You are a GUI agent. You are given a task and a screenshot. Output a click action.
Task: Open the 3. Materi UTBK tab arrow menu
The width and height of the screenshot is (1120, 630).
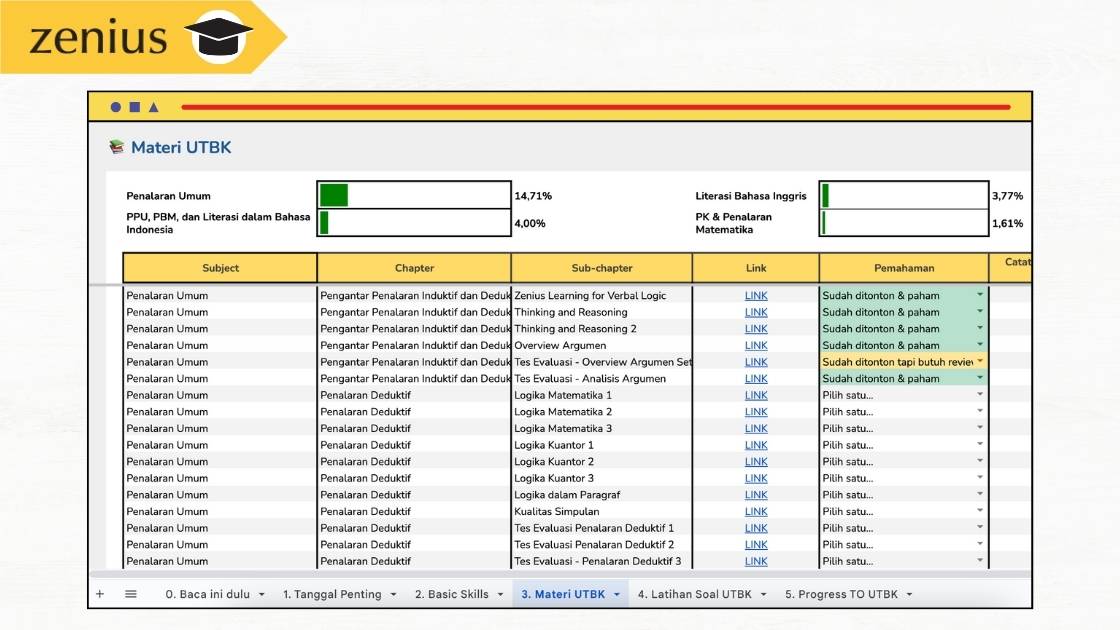(x=616, y=594)
